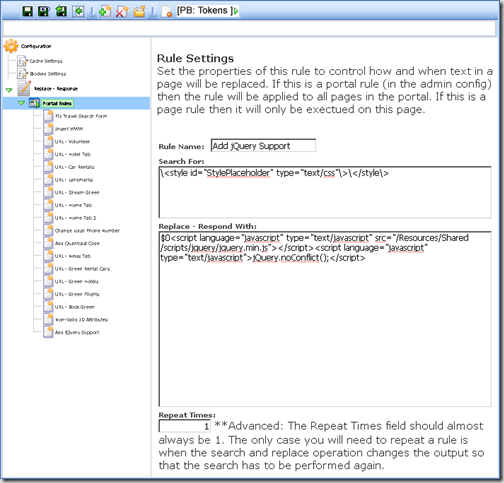Select the URL - Volunteer rule label
504x483 pixels.
pos(72,141)
